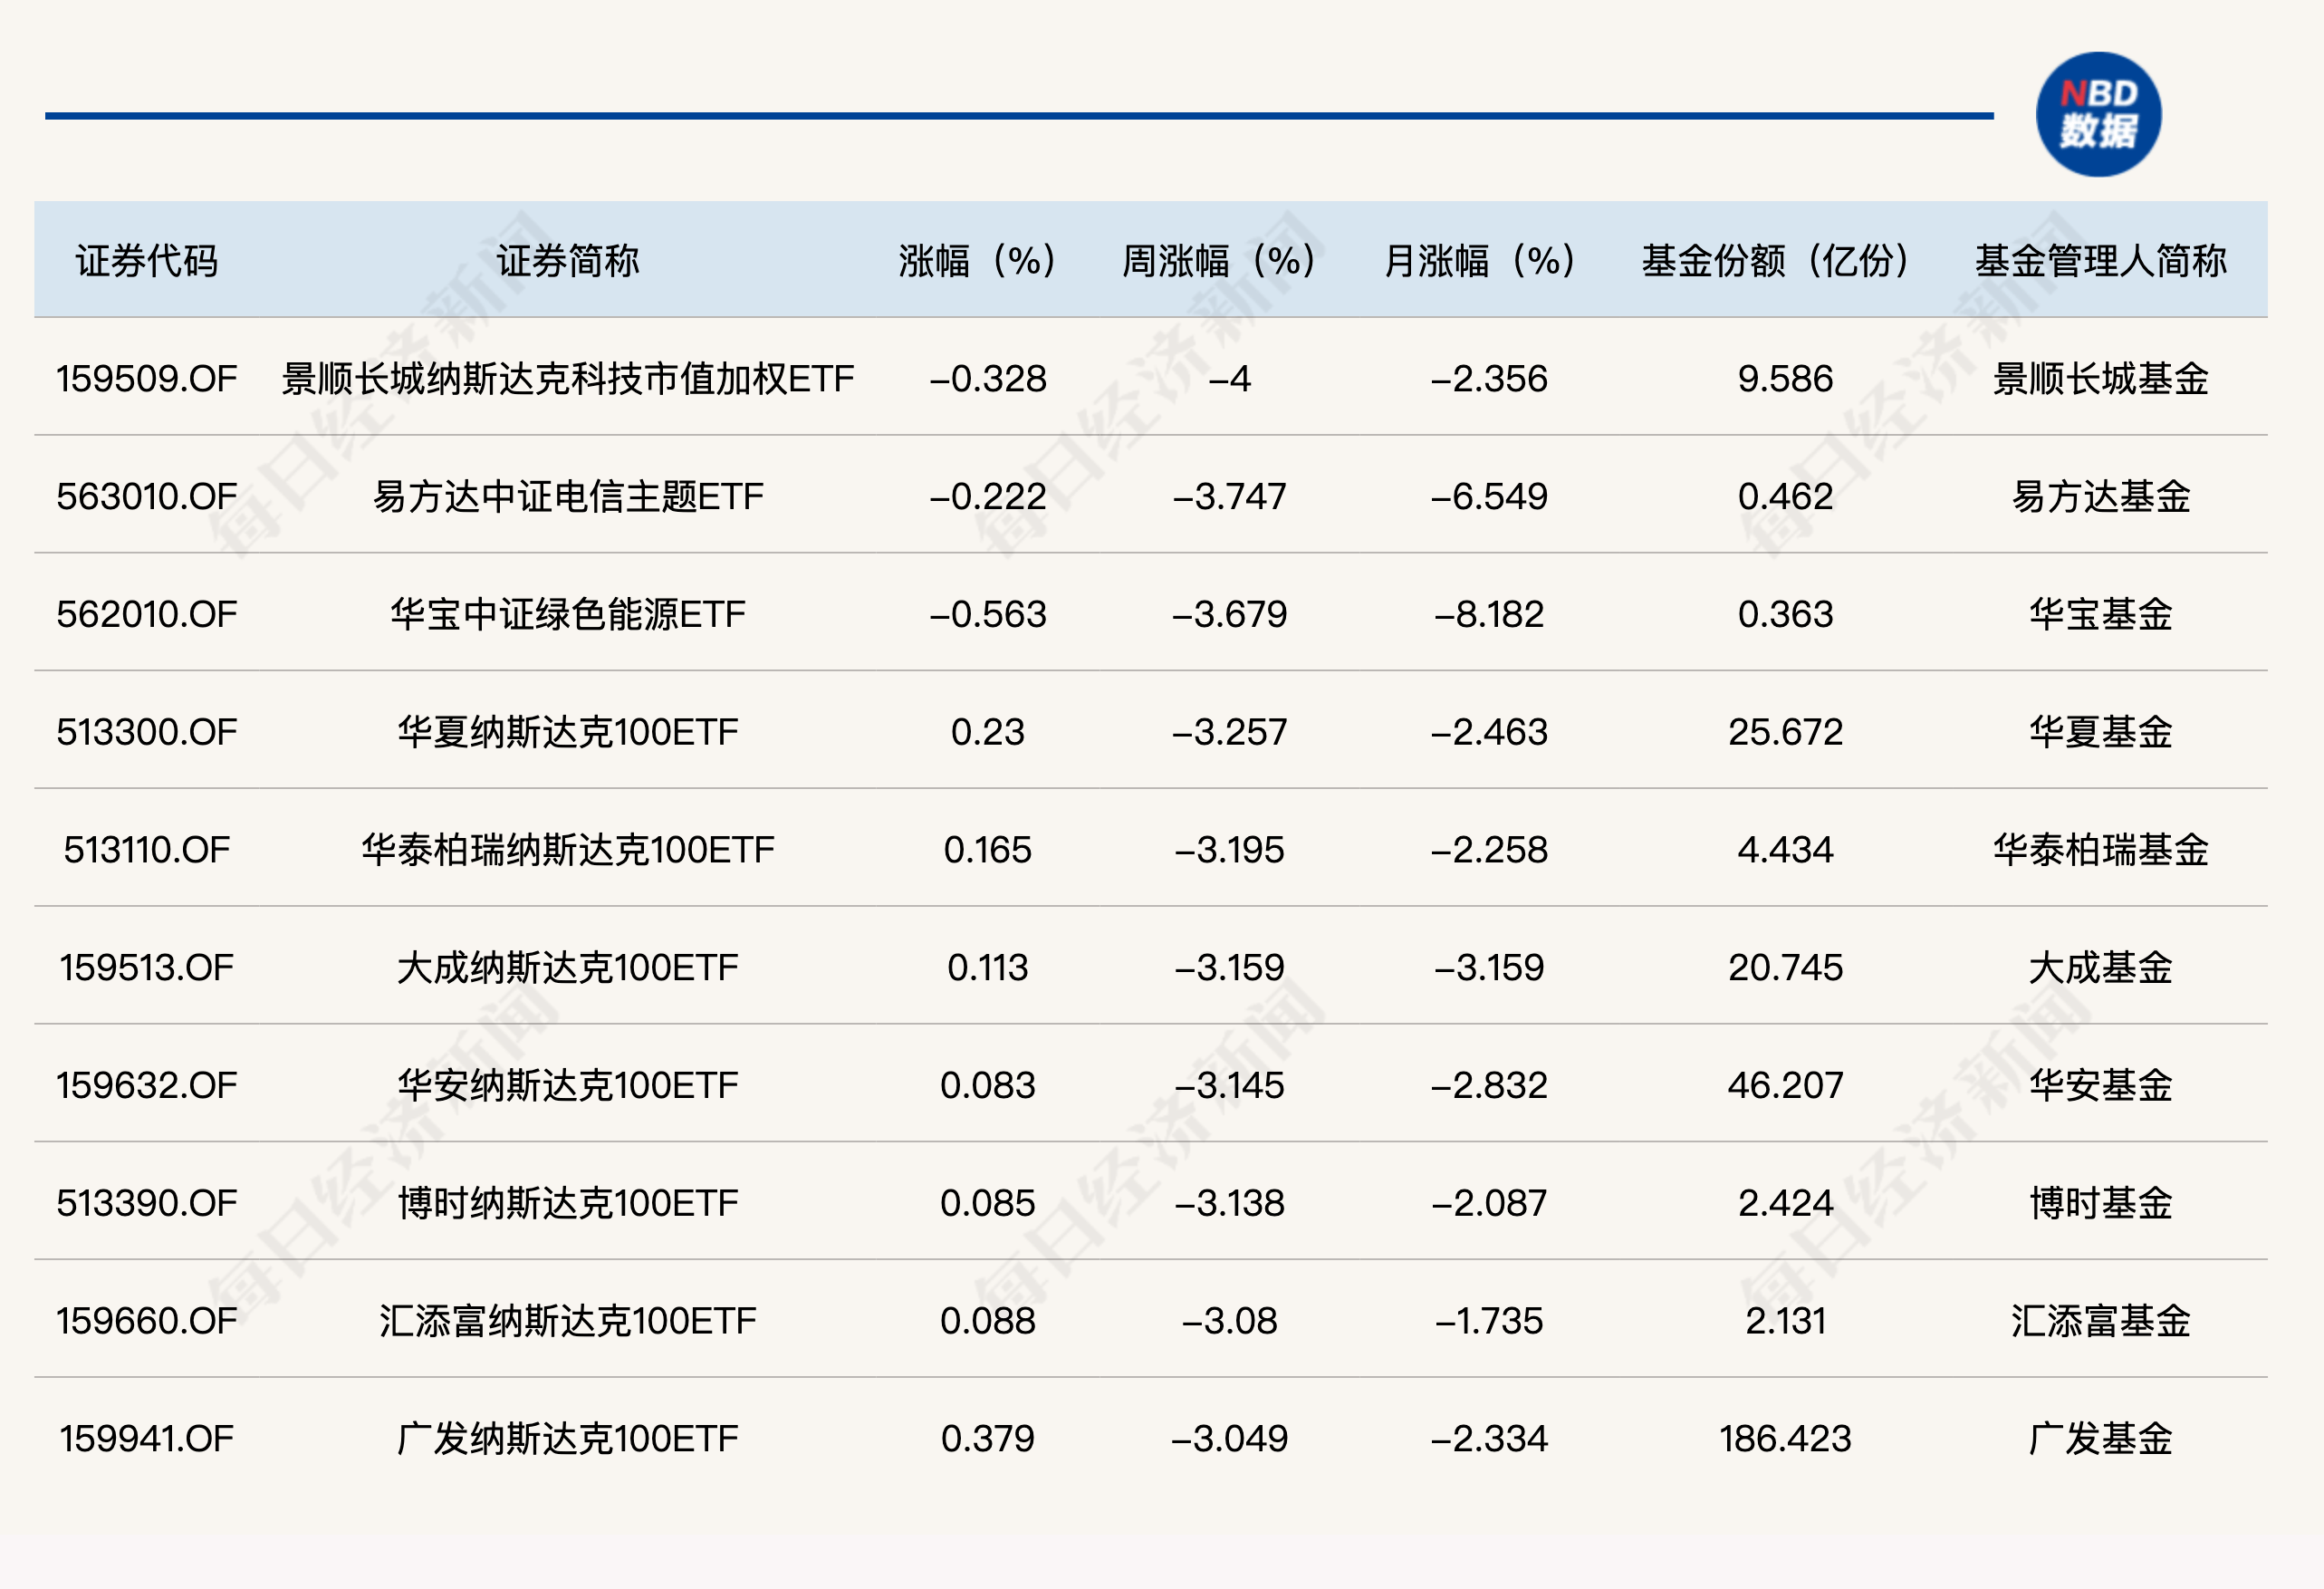Select share value 46.207 cell

click(1785, 1085)
